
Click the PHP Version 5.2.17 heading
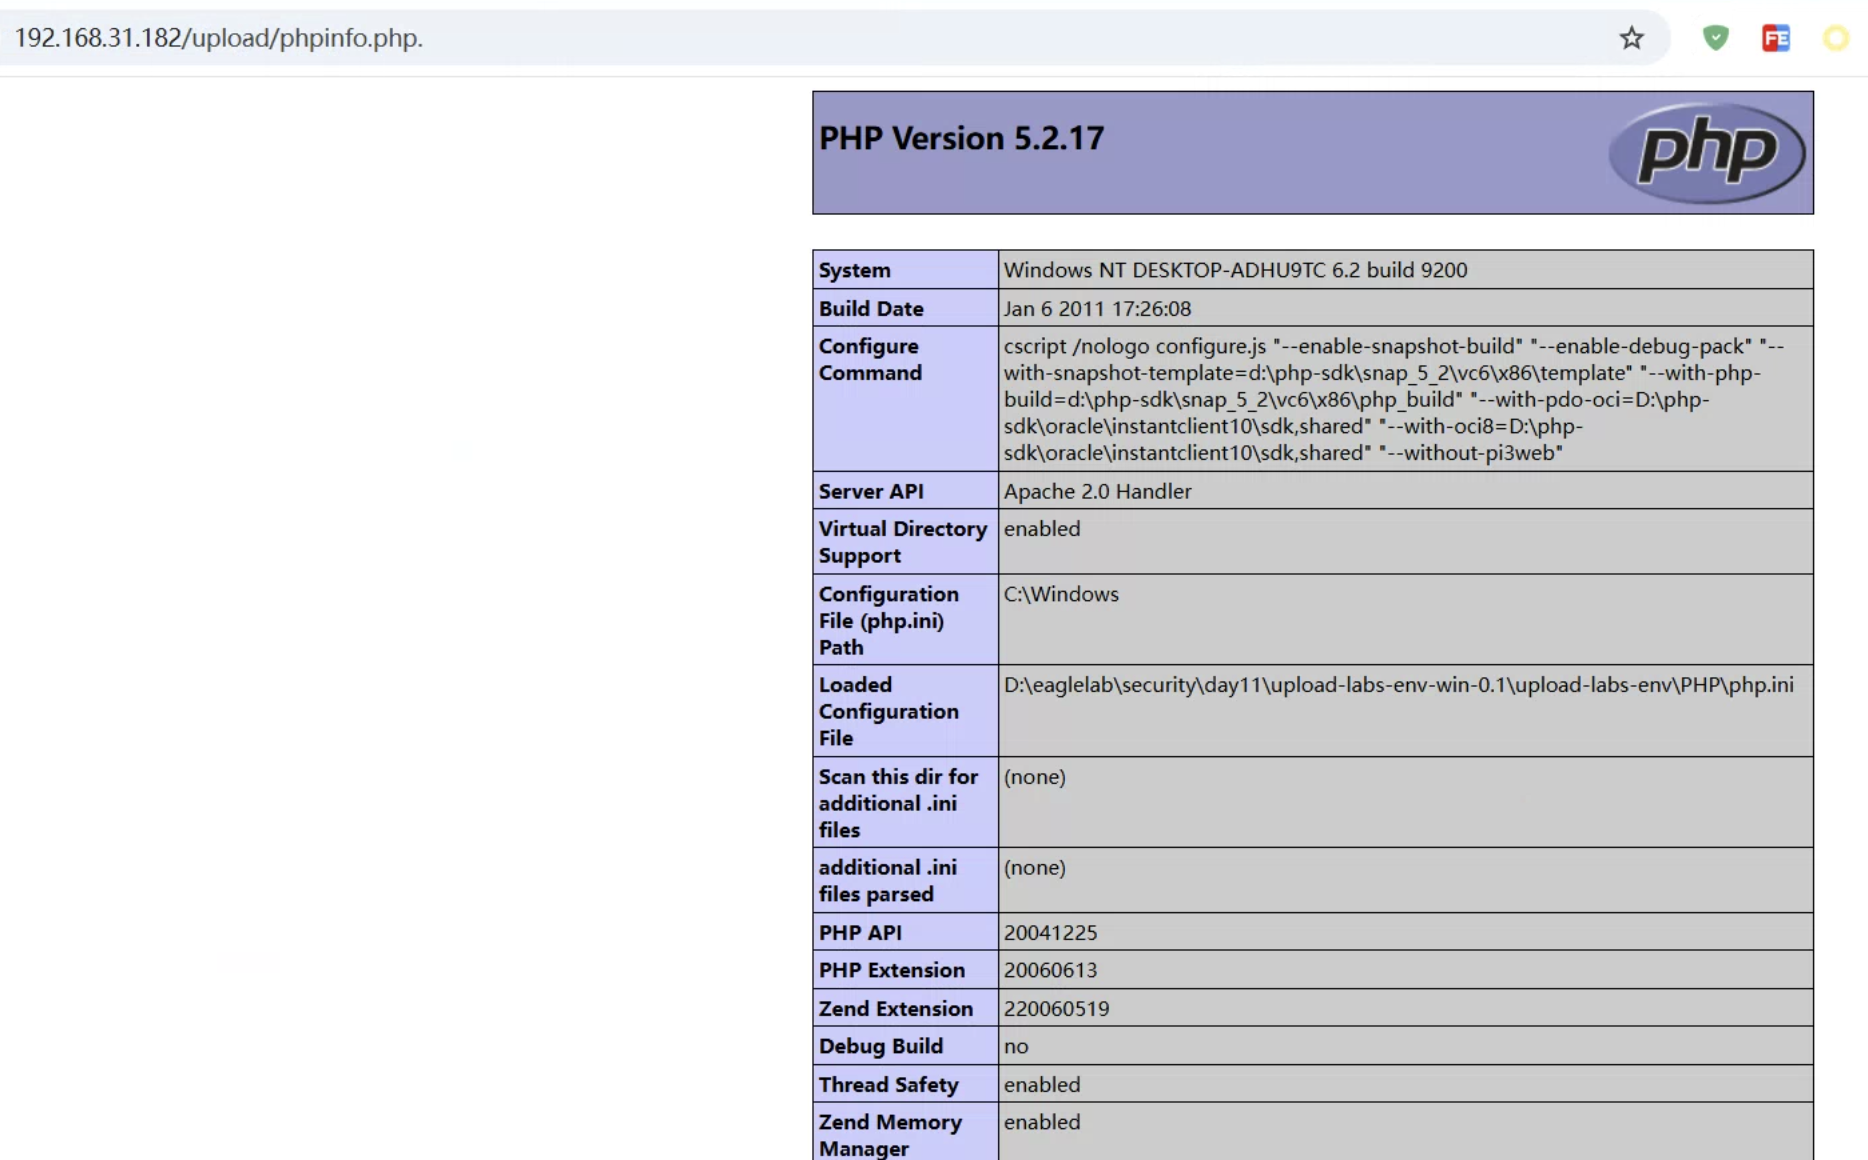(961, 138)
